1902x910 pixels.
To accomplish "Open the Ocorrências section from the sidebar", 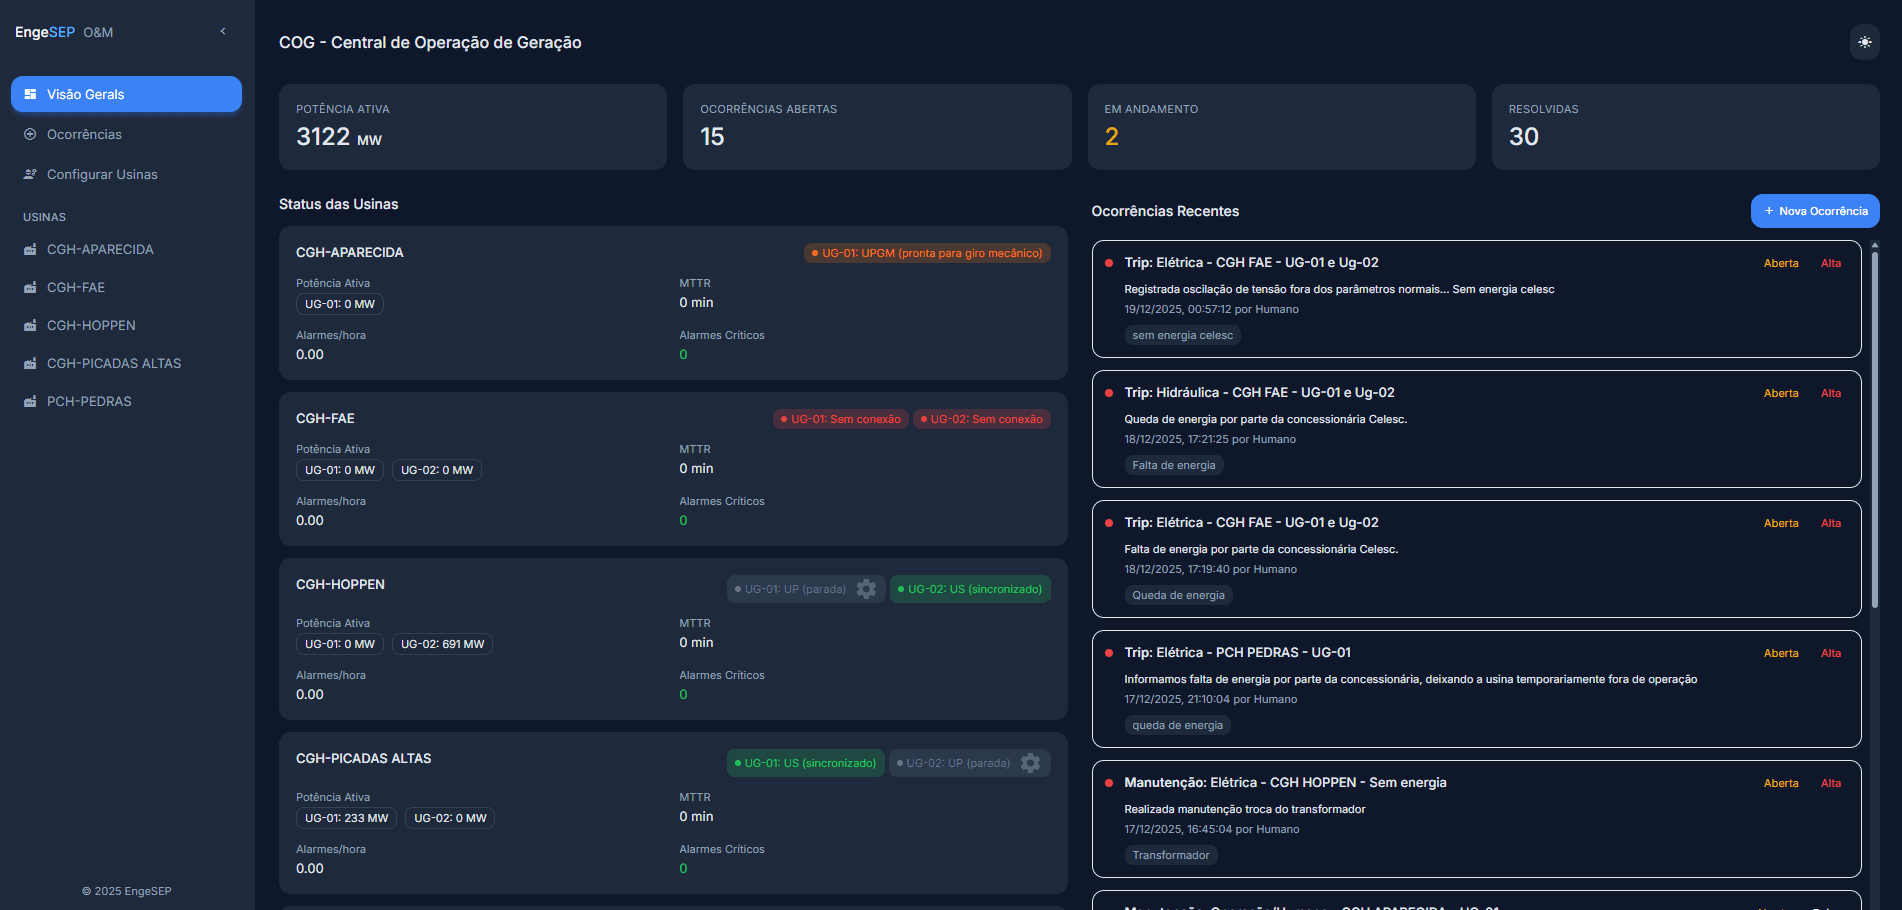I will (x=84, y=133).
